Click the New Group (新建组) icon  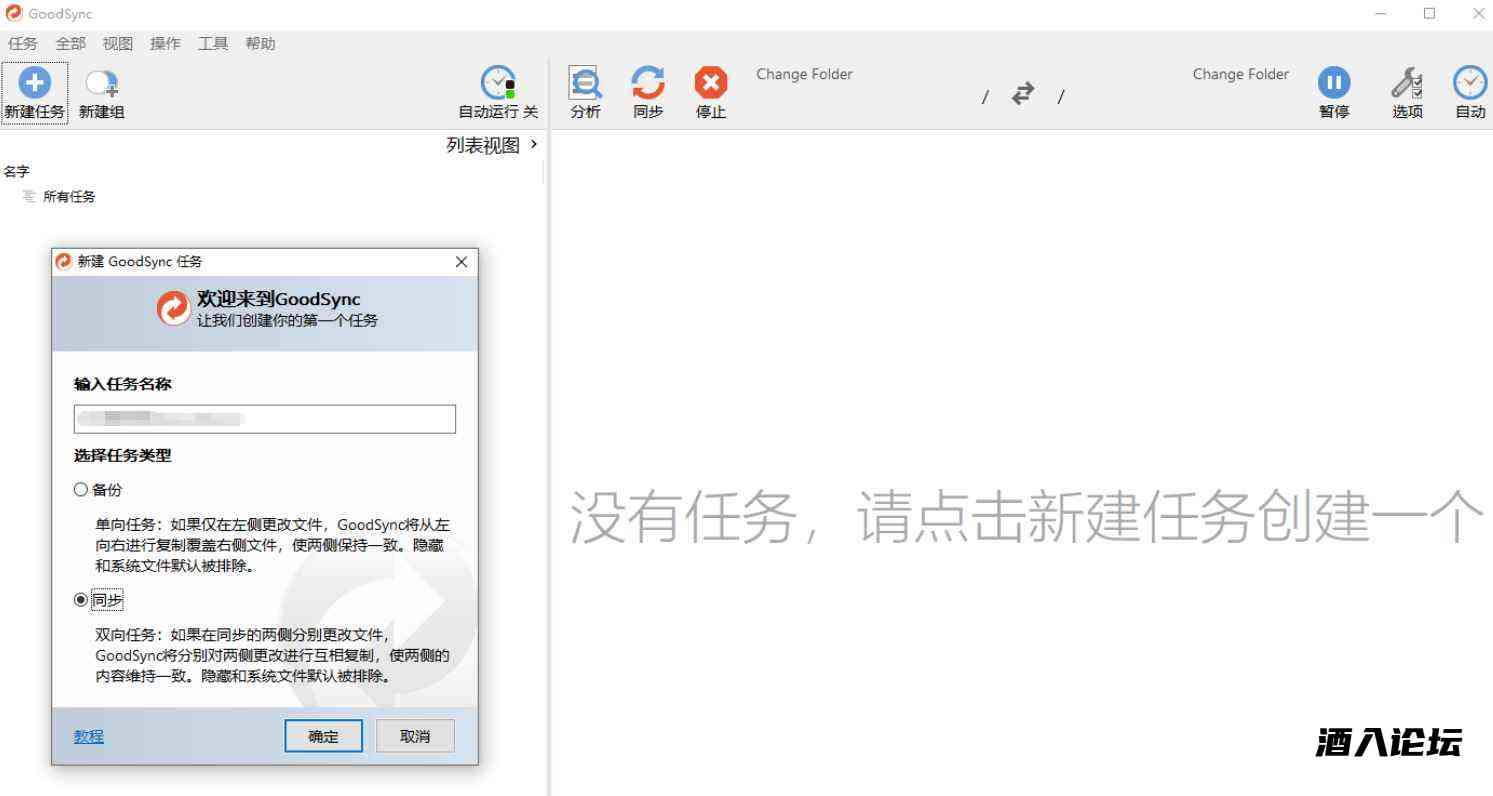(101, 84)
